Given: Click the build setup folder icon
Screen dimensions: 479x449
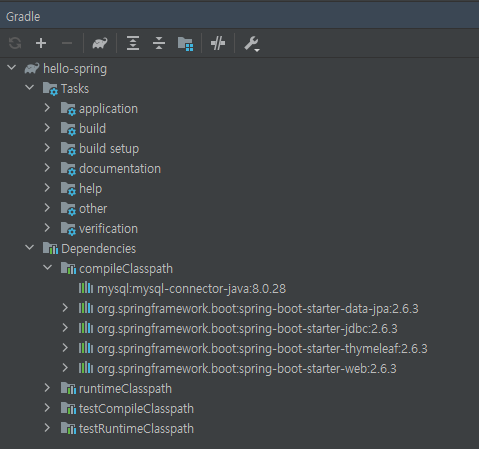Looking at the screenshot, I should tap(68, 149).
